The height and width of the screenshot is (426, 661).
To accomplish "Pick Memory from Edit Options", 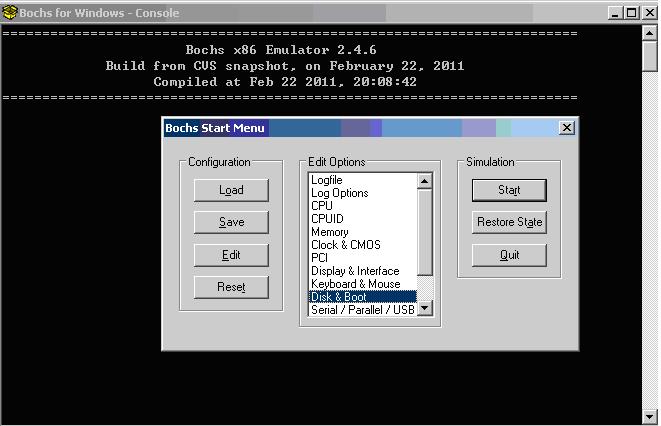I will 330,232.
